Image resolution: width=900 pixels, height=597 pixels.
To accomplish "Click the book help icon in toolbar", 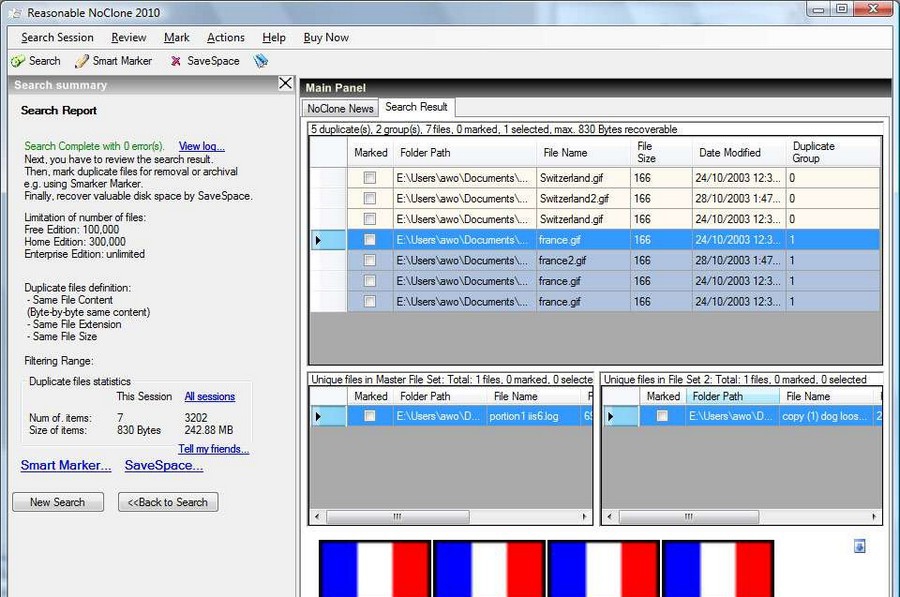I will pos(261,61).
